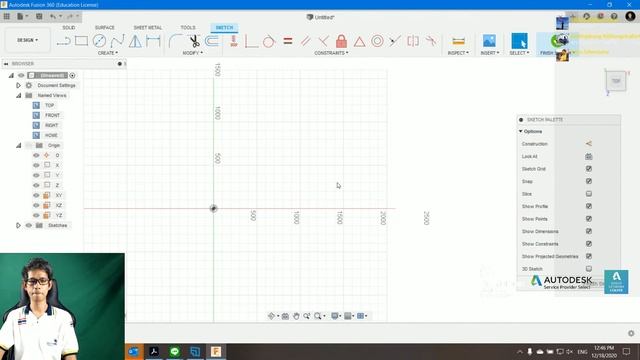Viewport: 640px width, 360px height.
Task: Open the CONSTRAINTS dropdown menu
Action: [x=331, y=53]
